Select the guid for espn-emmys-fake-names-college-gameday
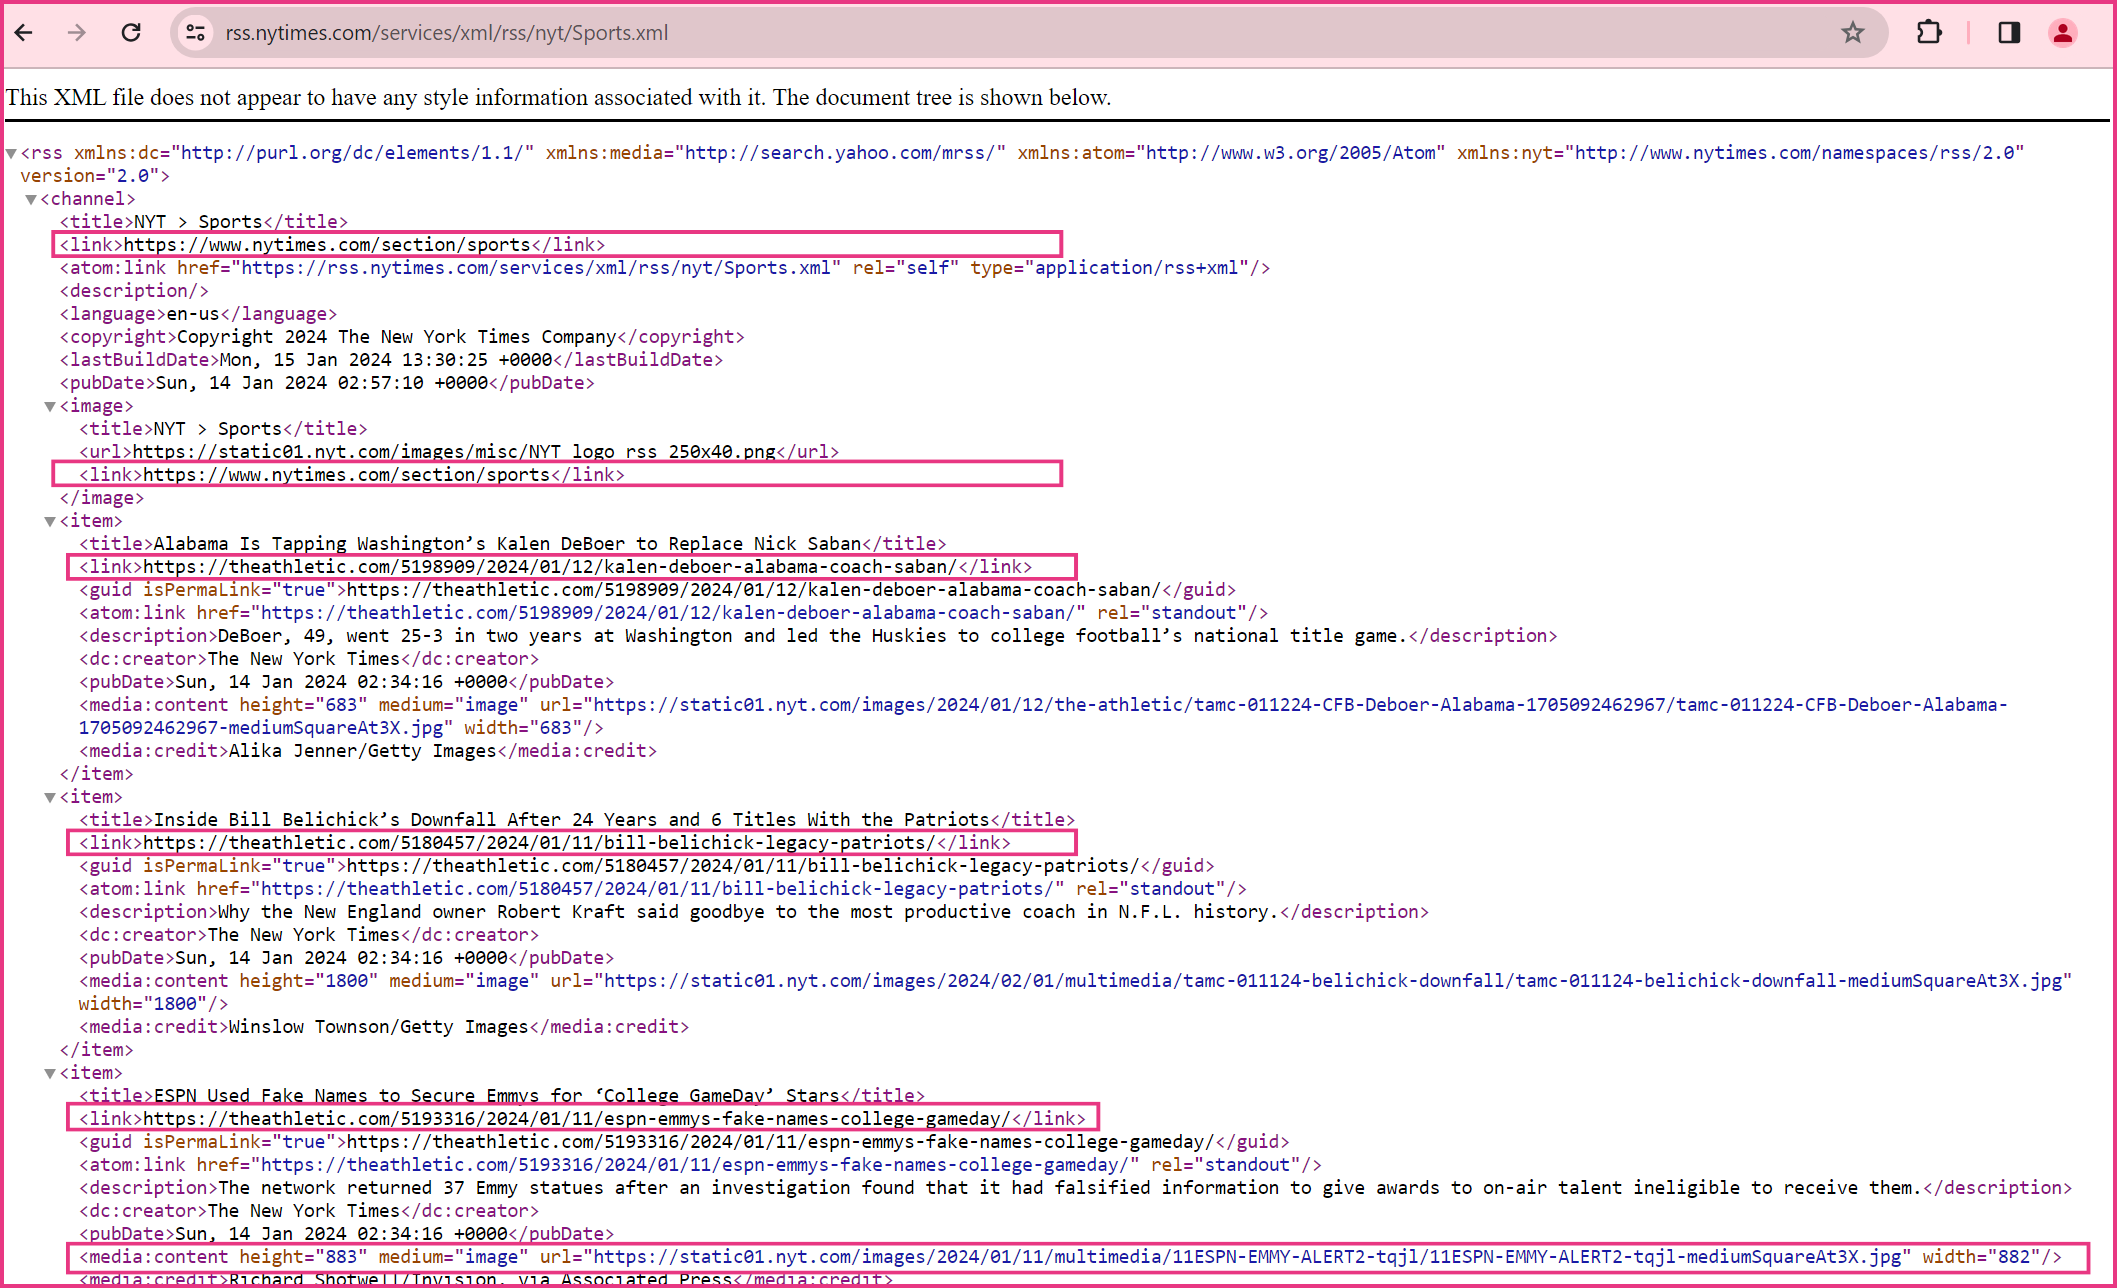 click(x=684, y=1142)
